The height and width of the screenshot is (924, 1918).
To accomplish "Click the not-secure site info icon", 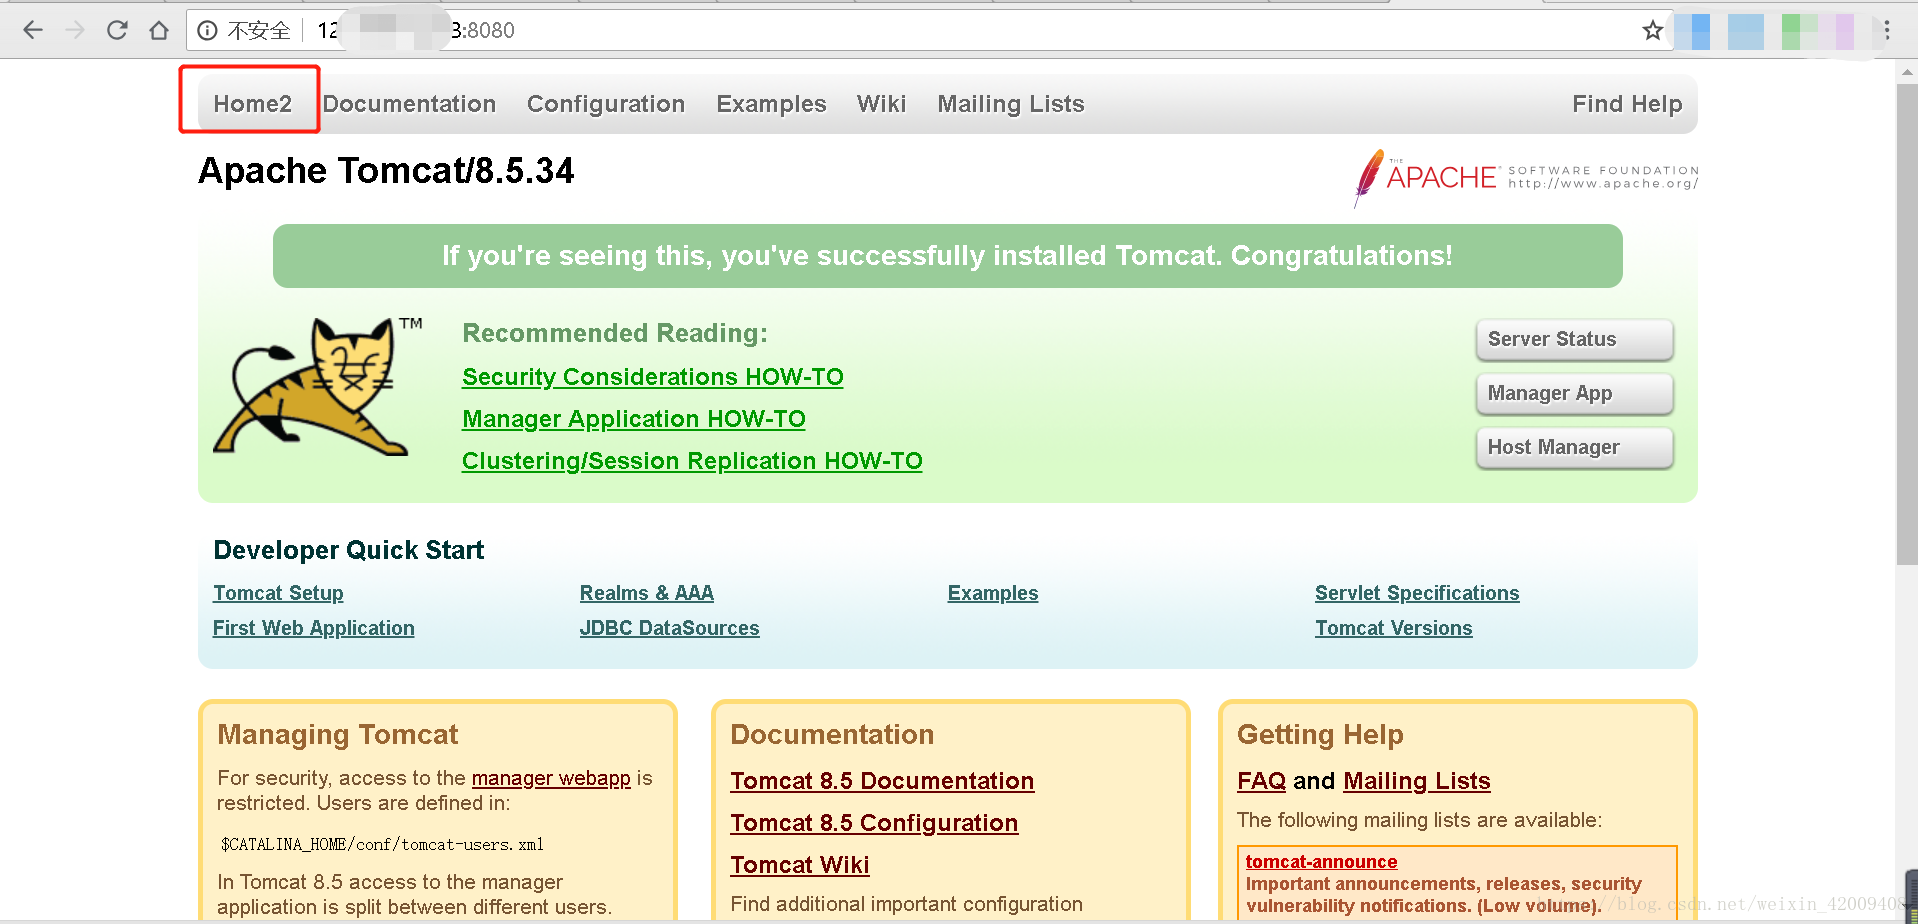I will [207, 31].
